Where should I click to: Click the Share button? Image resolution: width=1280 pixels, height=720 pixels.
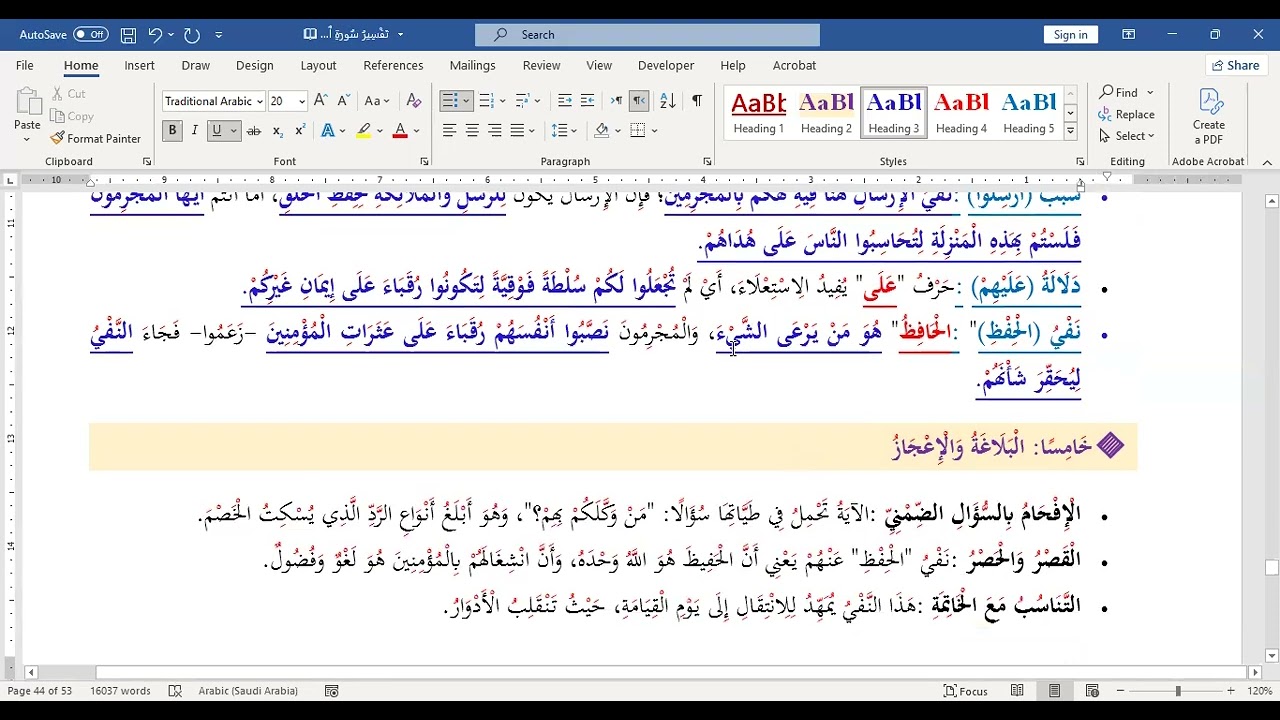click(x=1236, y=65)
